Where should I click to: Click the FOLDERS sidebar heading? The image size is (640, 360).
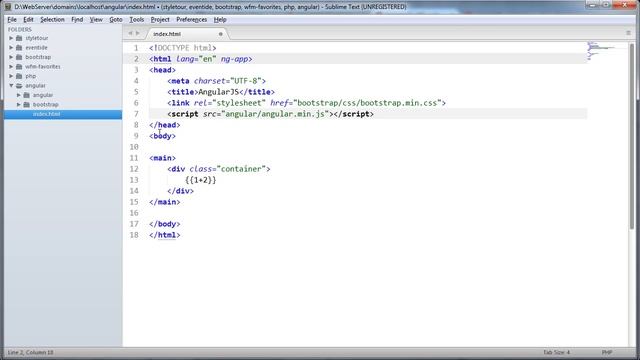(x=20, y=29)
